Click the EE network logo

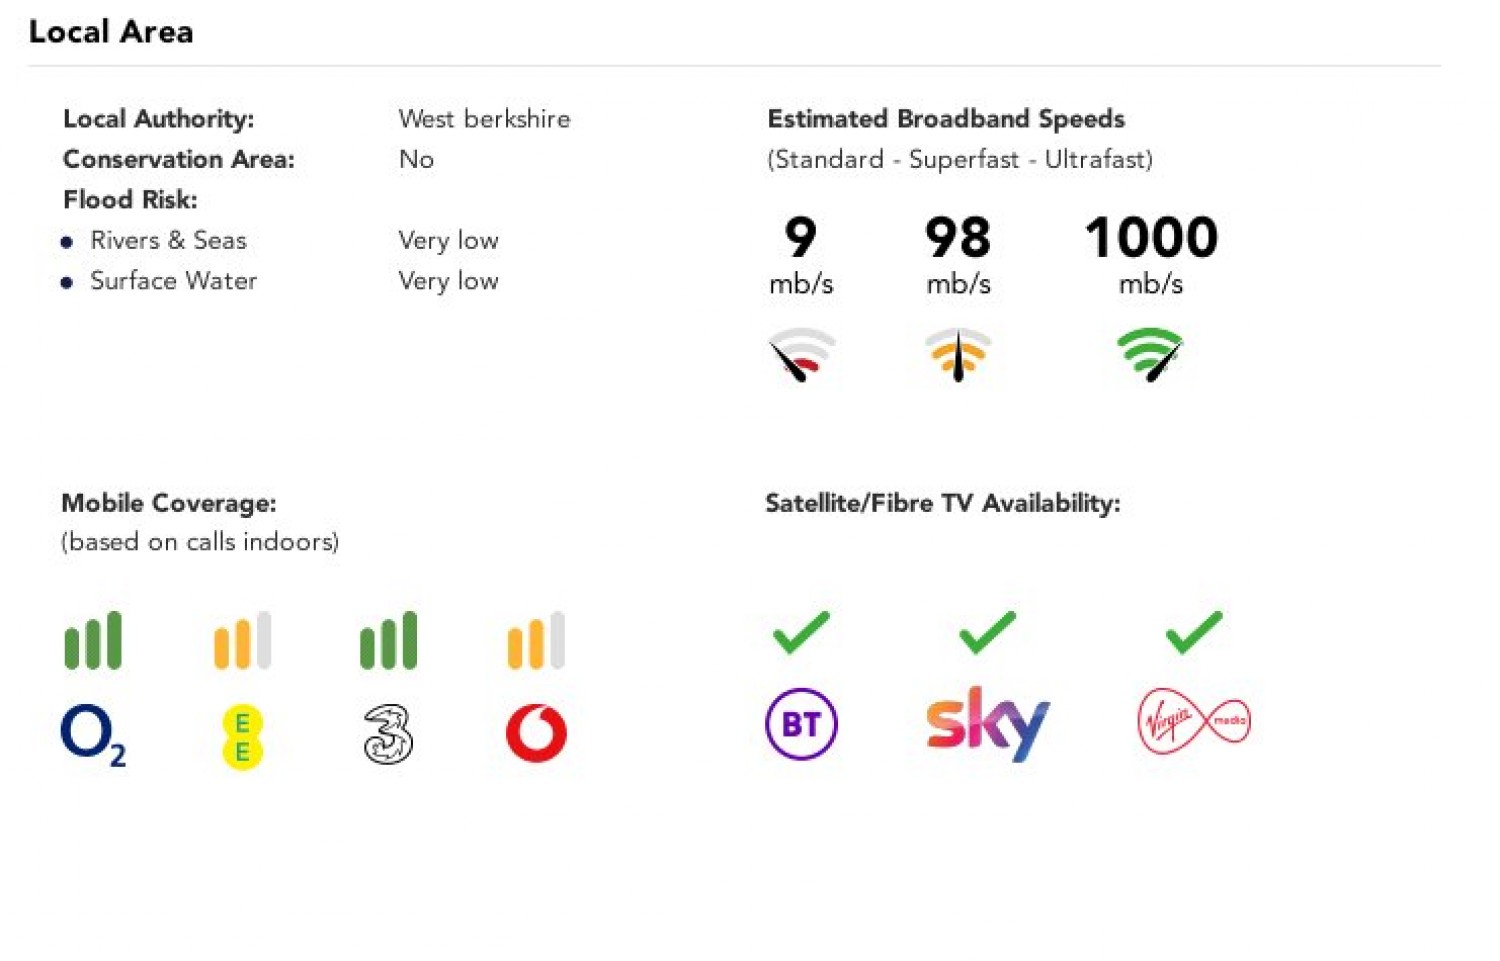coord(242,737)
